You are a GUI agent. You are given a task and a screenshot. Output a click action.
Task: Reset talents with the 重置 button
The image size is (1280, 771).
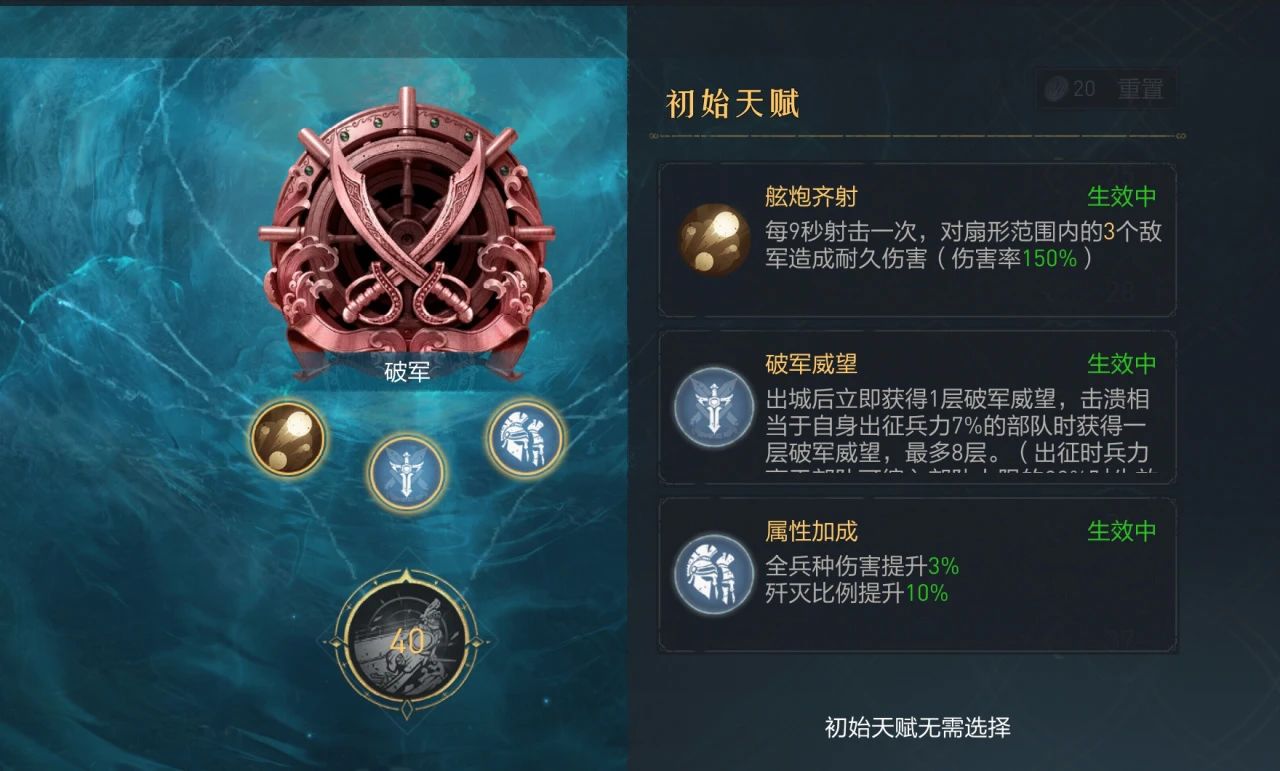click(x=1140, y=89)
